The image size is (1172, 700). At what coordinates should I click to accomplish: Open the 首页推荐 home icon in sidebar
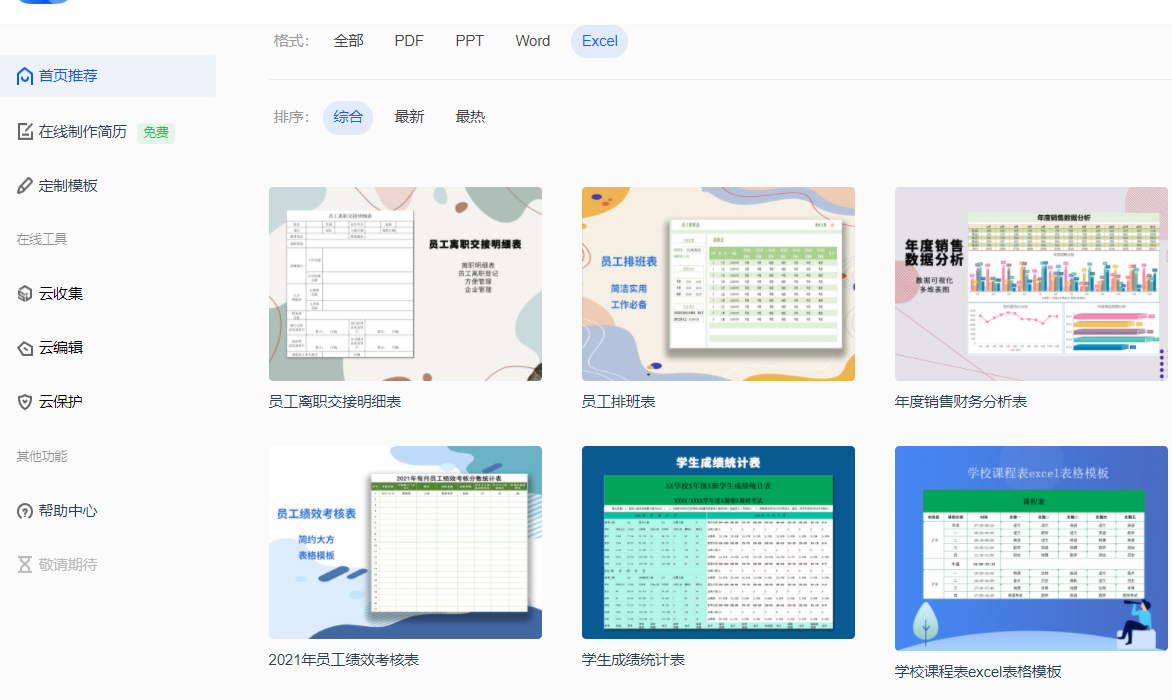(x=25, y=76)
